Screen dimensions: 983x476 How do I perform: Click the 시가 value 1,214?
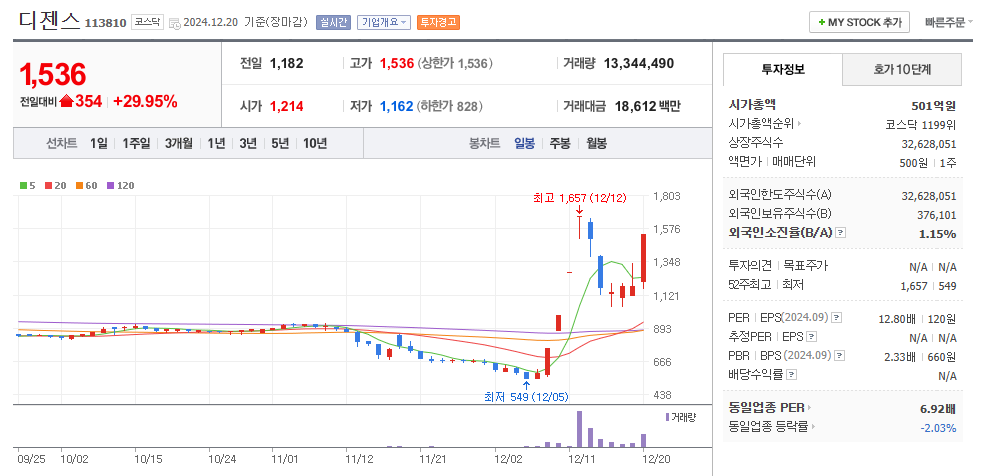click(286, 106)
